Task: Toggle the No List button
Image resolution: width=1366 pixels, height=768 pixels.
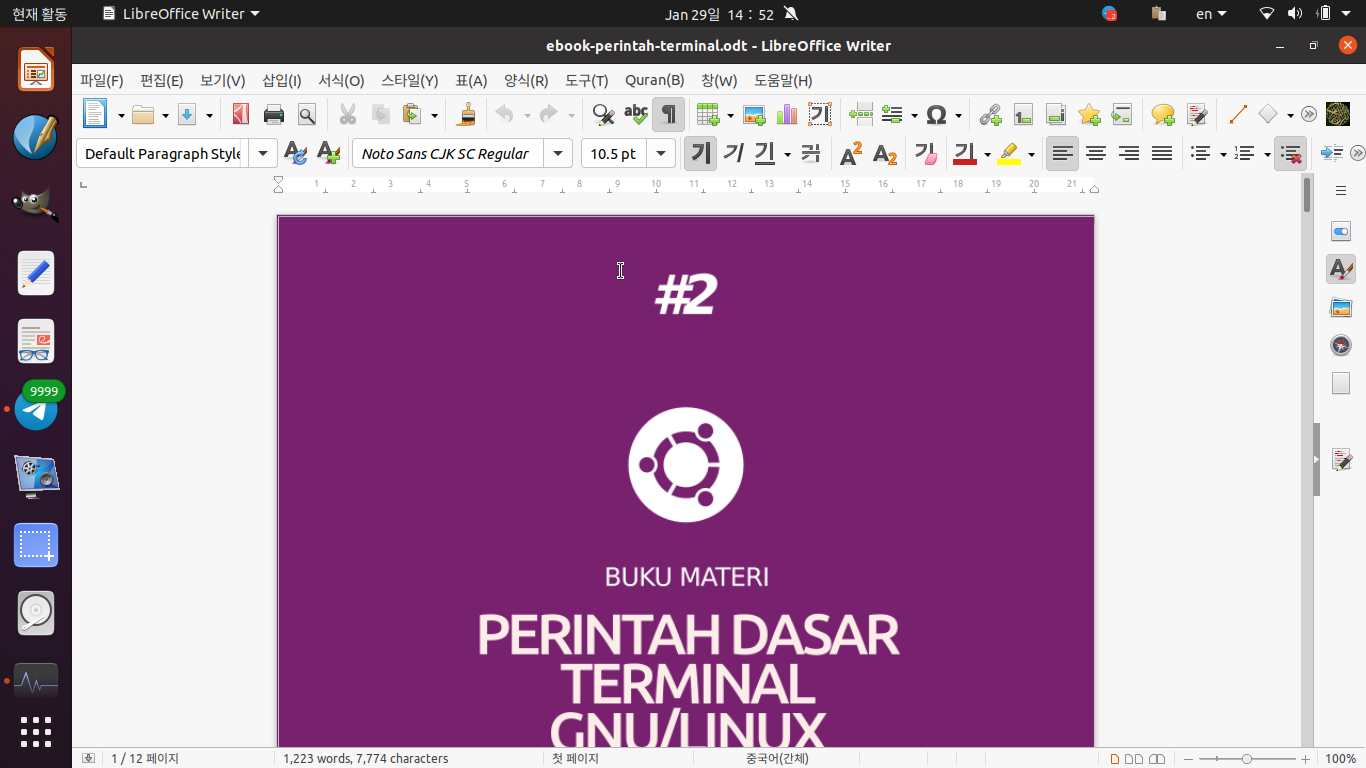Action: click(x=1291, y=153)
